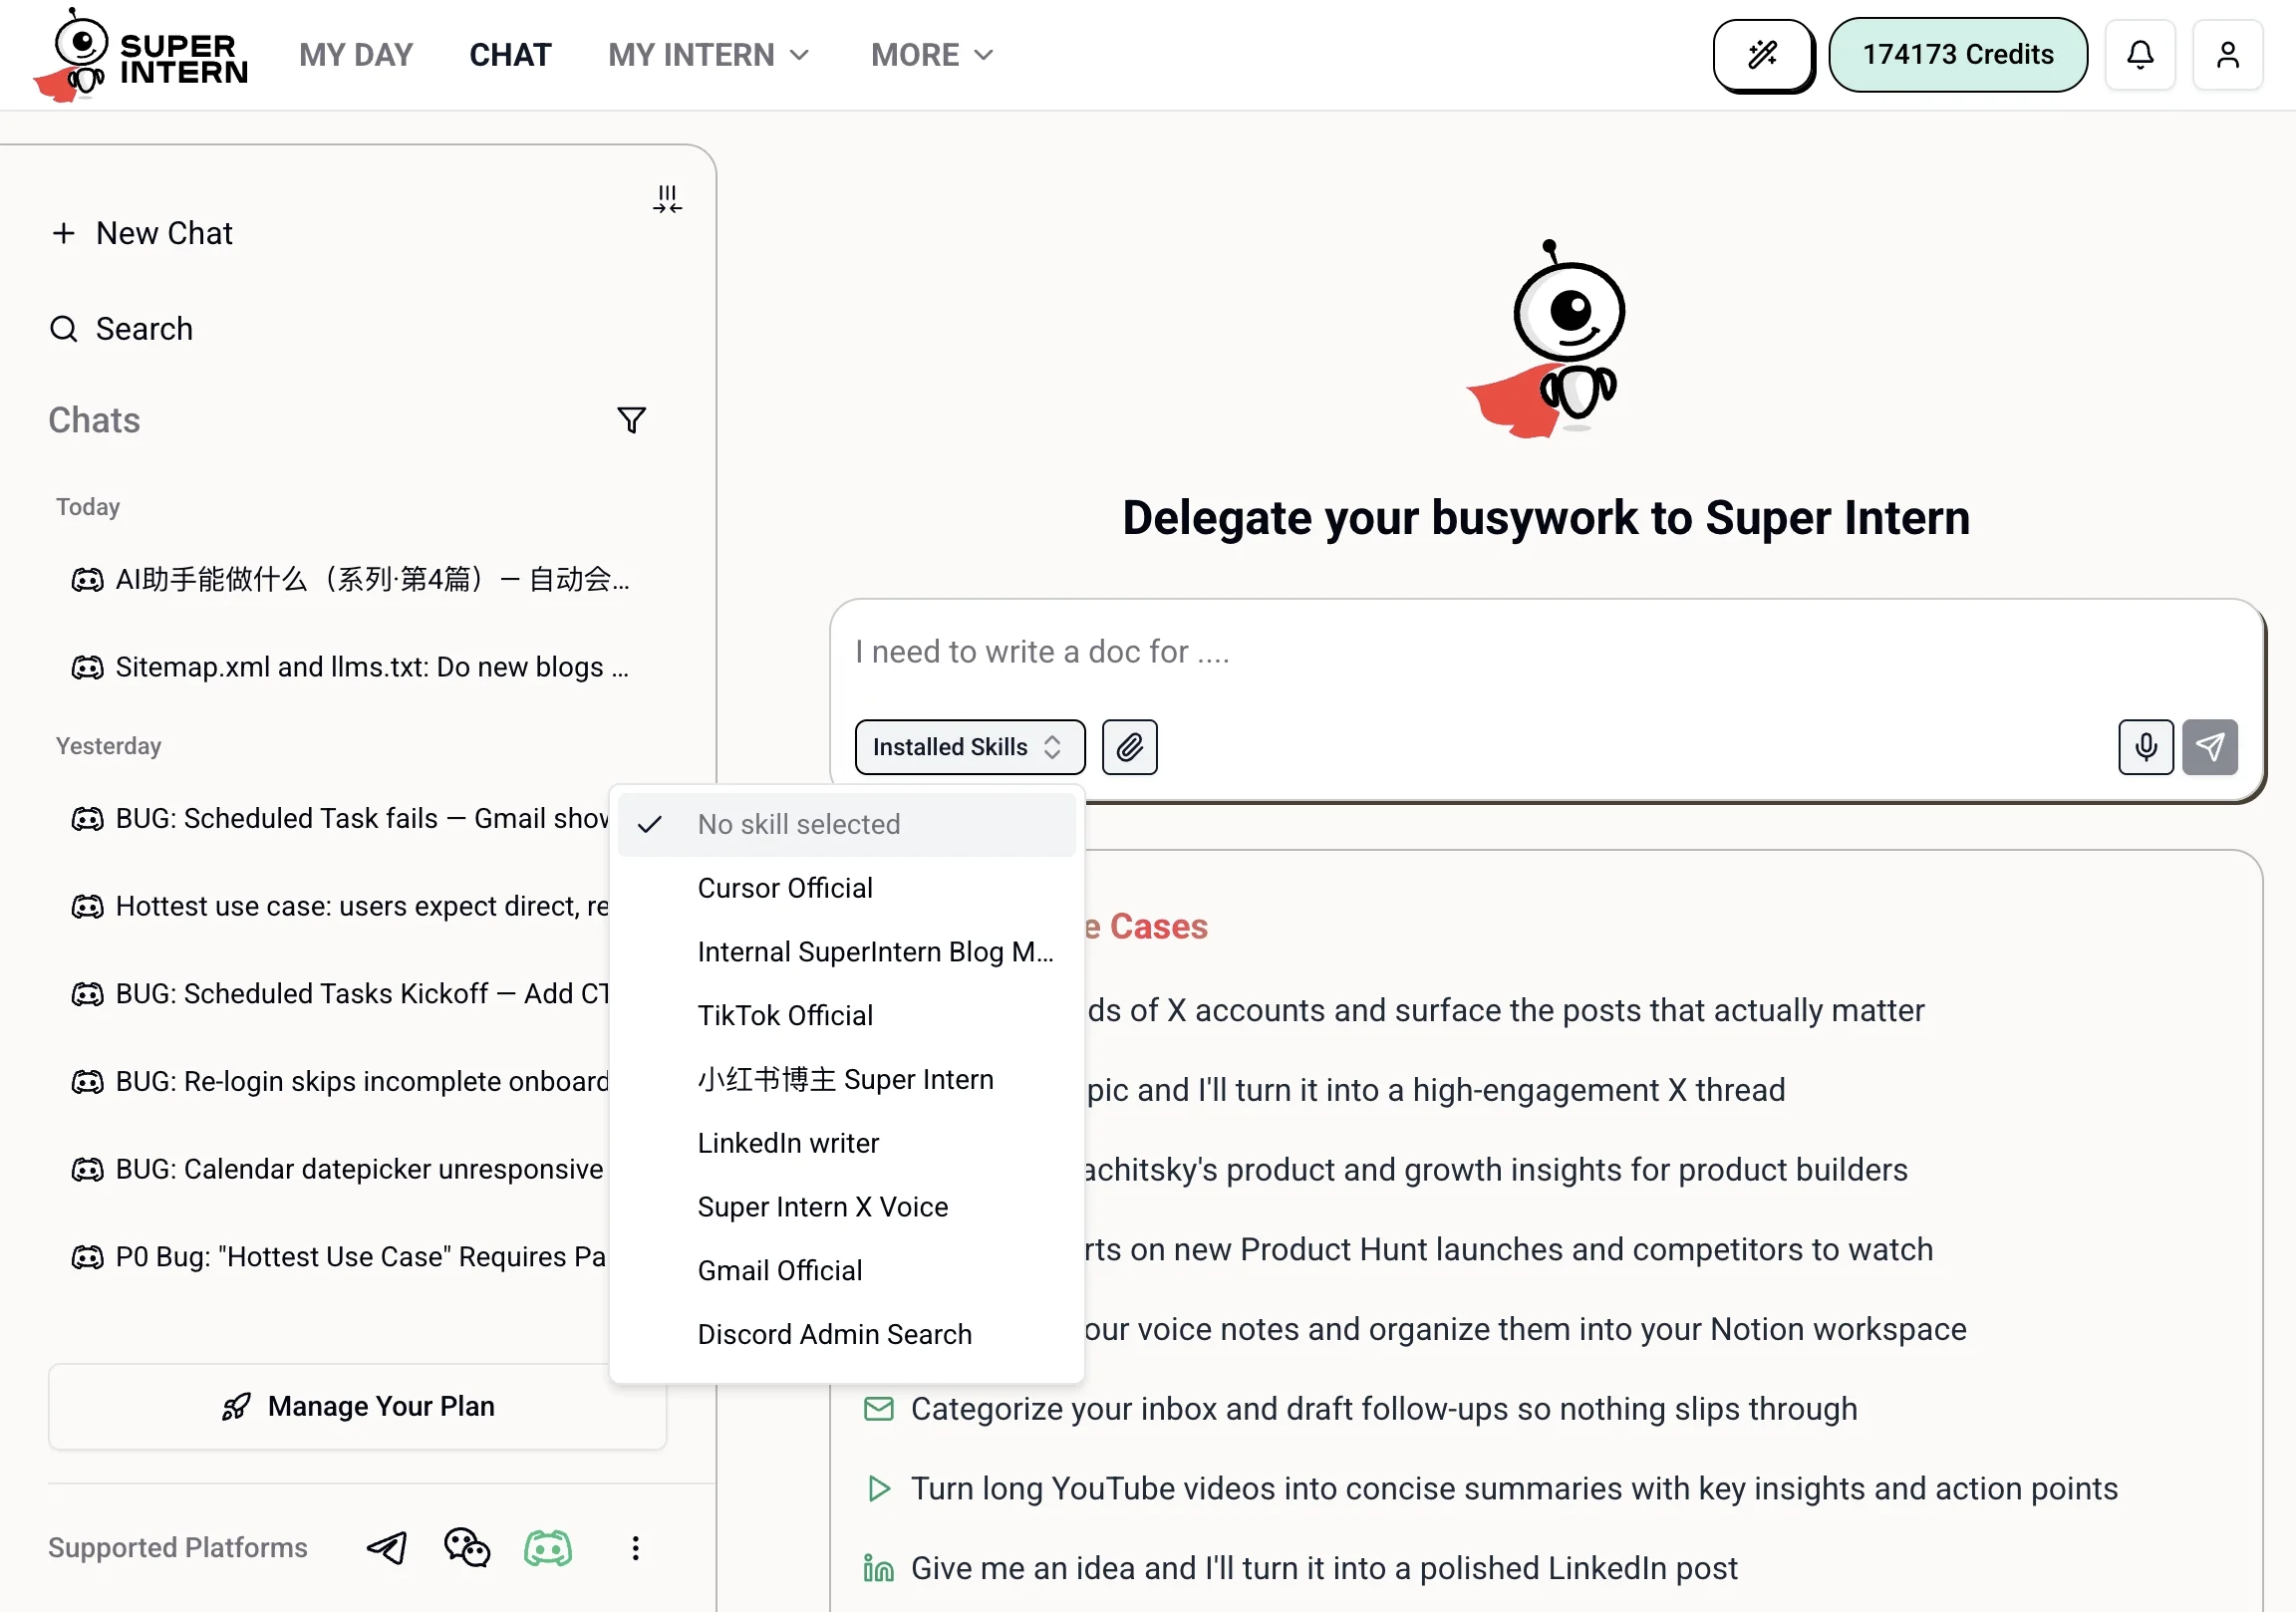This screenshot has height=1612, width=2296.
Task: Toggle the Installed Skills dropdown
Action: (x=969, y=747)
